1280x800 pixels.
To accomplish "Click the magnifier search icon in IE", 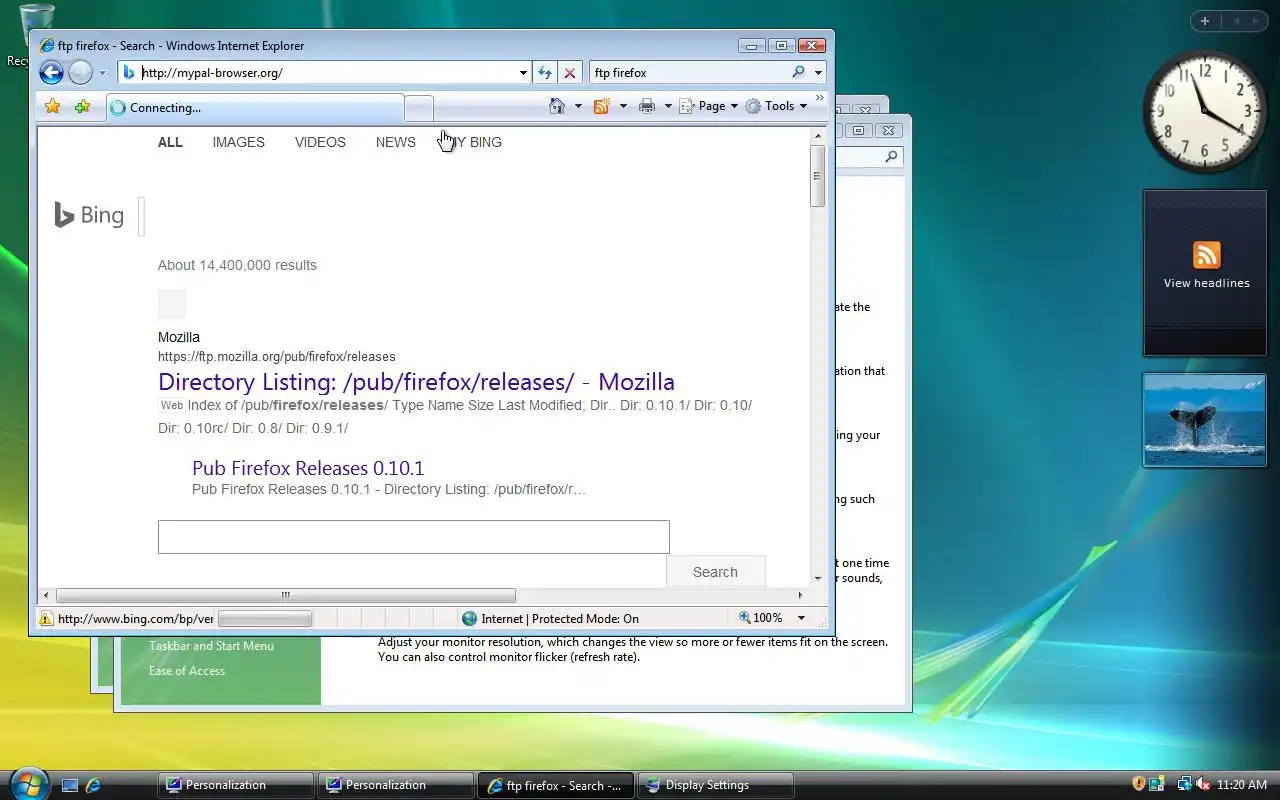I will (x=798, y=72).
